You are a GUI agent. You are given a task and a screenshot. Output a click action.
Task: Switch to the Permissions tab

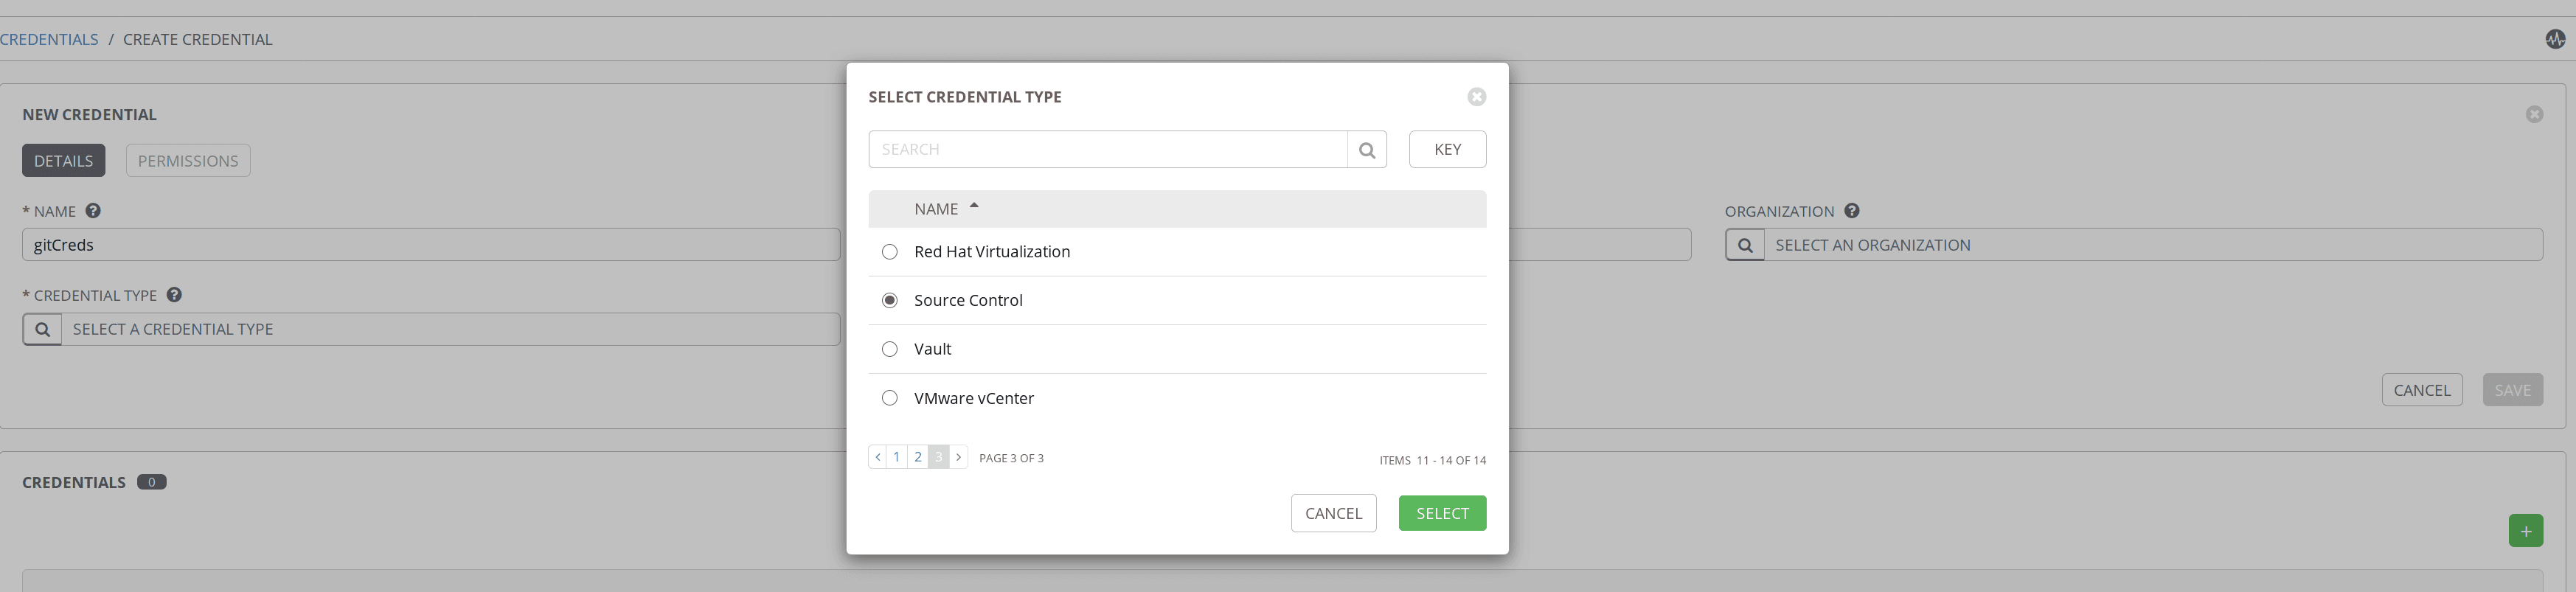coord(188,161)
